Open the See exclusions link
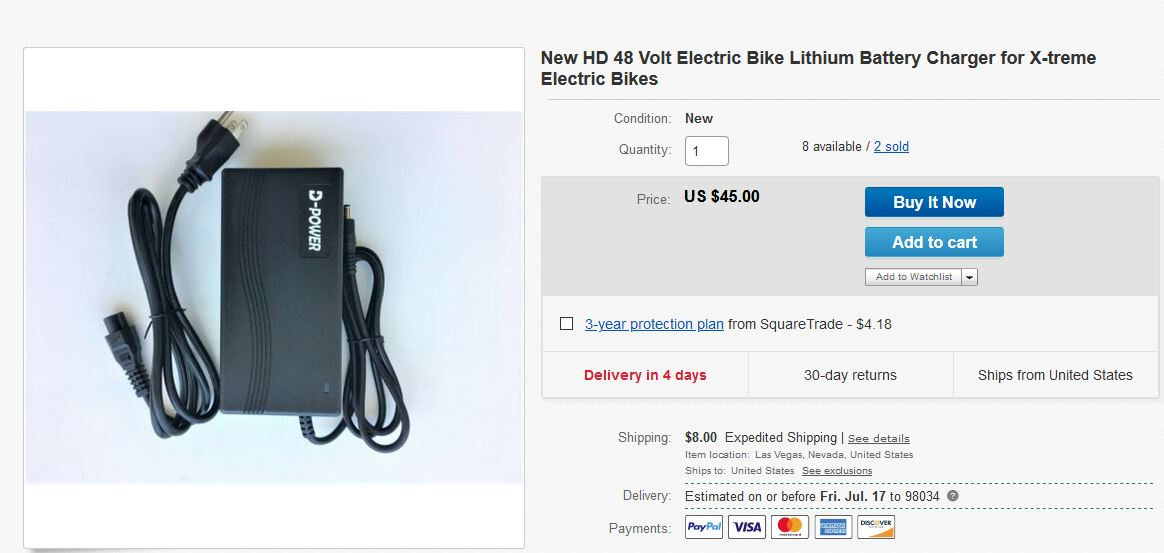Screen dimensions: 1164x553 coord(837,471)
